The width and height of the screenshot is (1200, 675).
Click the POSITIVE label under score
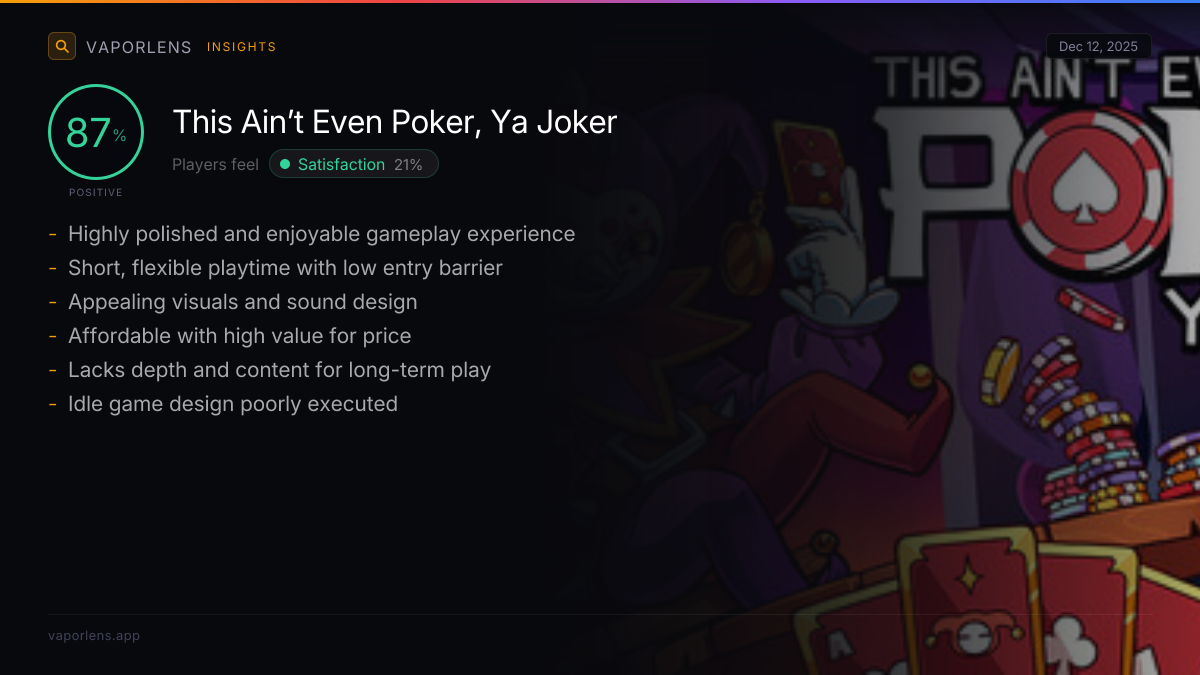click(96, 192)
